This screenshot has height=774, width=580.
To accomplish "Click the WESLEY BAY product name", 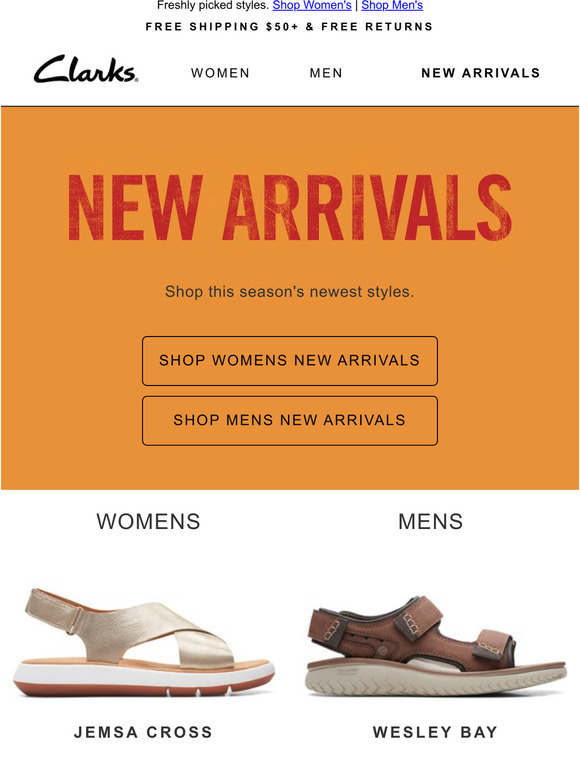I will (x=435, y=732).
